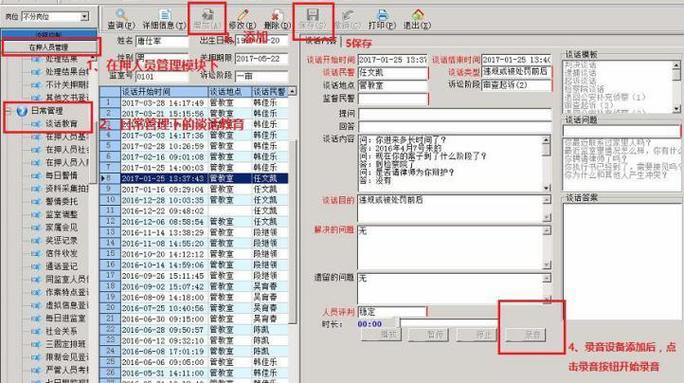Click the audio progress bar beside 时长
The image size is (684, 383).
[x=449, y=323]
